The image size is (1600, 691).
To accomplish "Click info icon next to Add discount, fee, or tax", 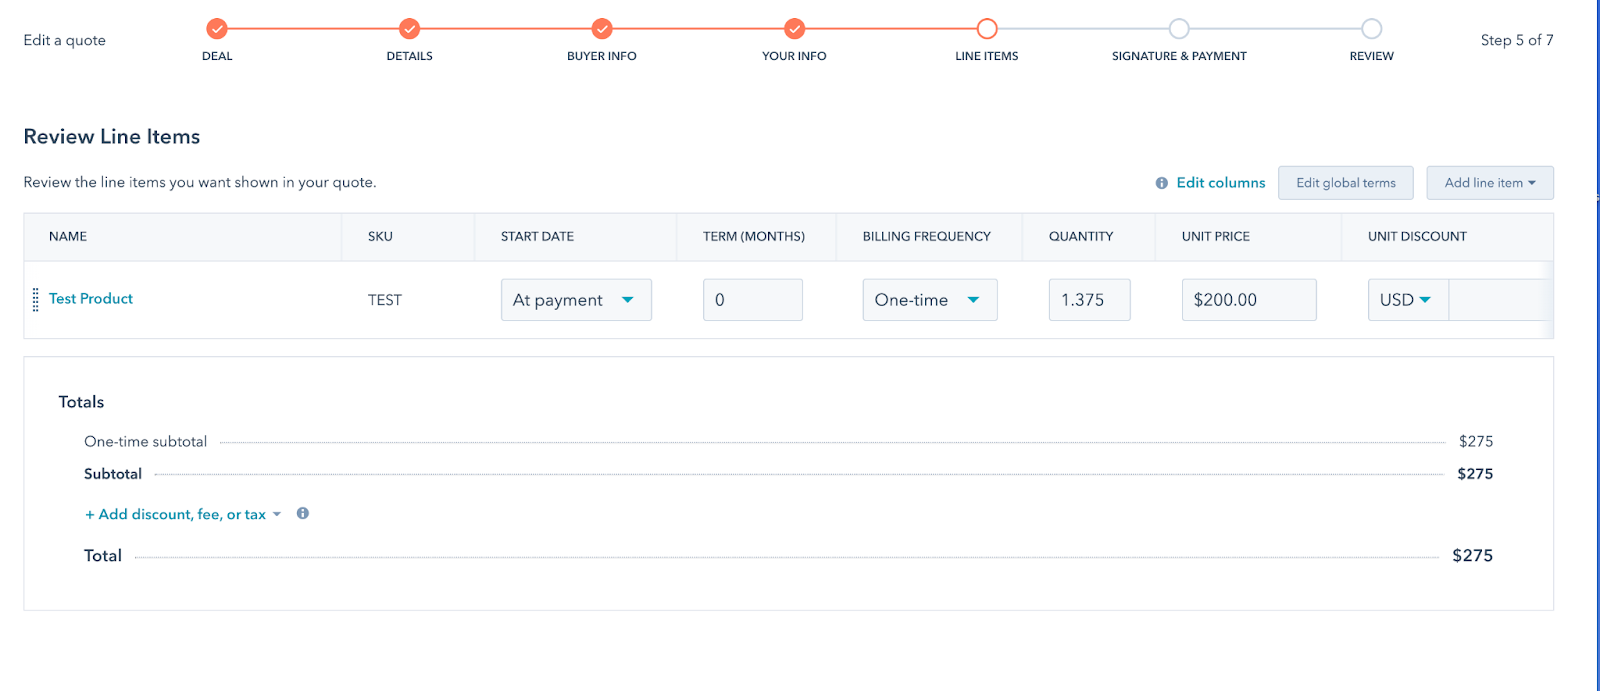I will (303, 513).
